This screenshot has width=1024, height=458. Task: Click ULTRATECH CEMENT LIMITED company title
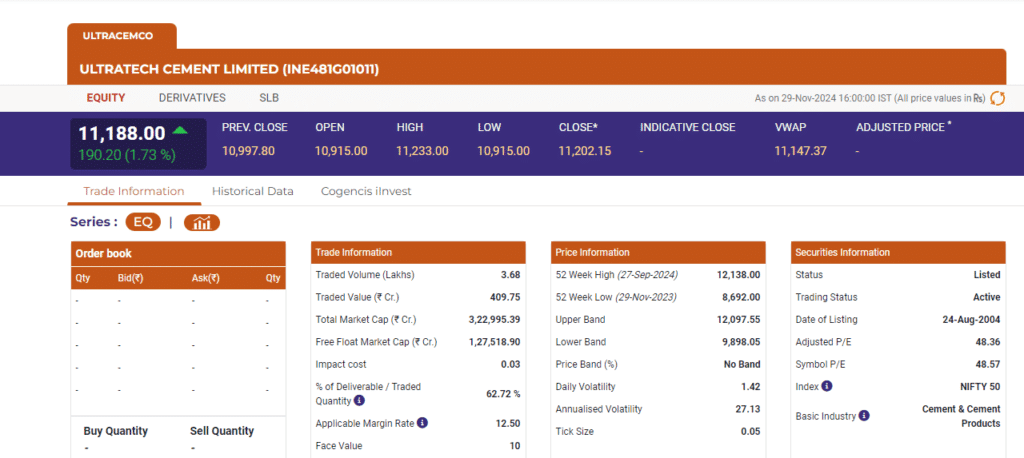229,69
